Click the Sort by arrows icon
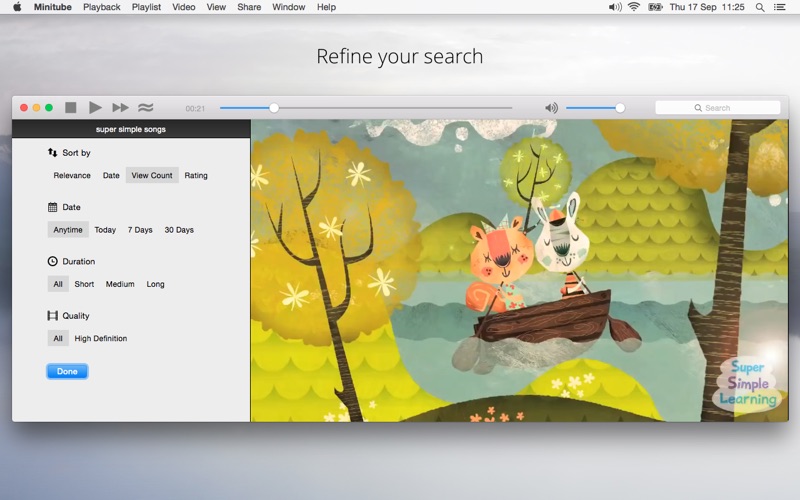The height and width of the screenshot is (500, 800). (x=52, y=153)
